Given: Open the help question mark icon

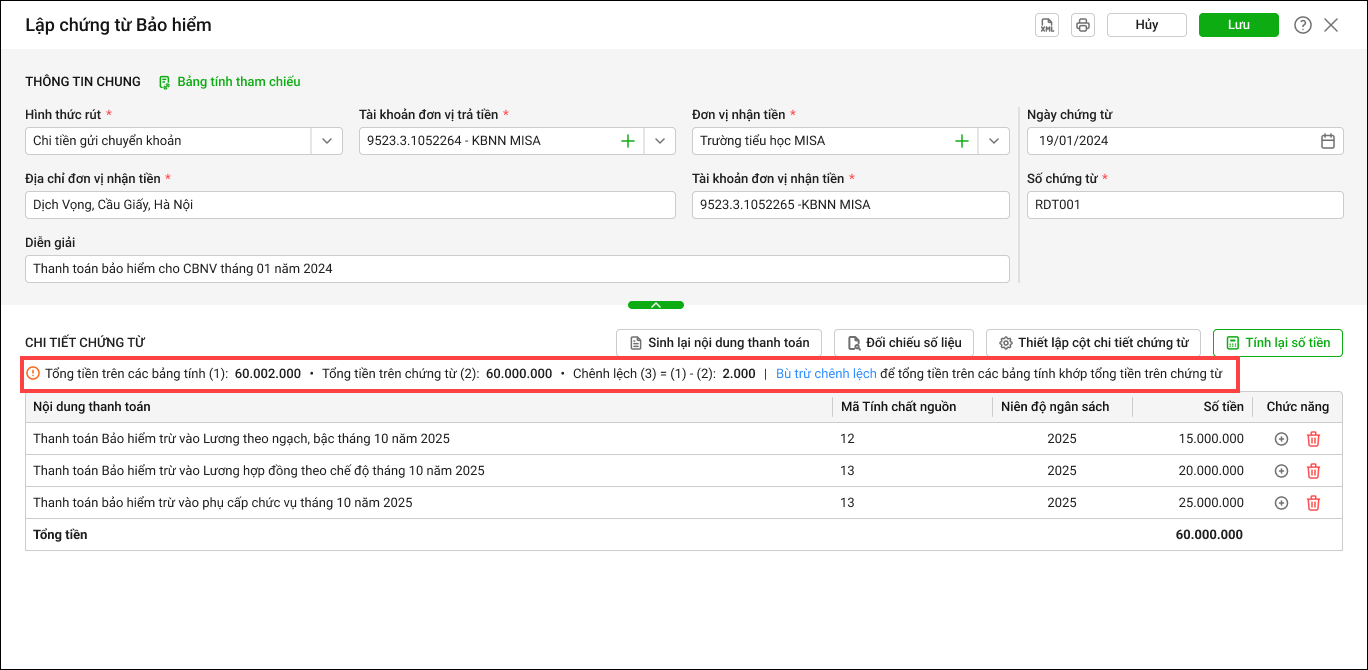Looking at the screenshot, I should (1302, 25).
